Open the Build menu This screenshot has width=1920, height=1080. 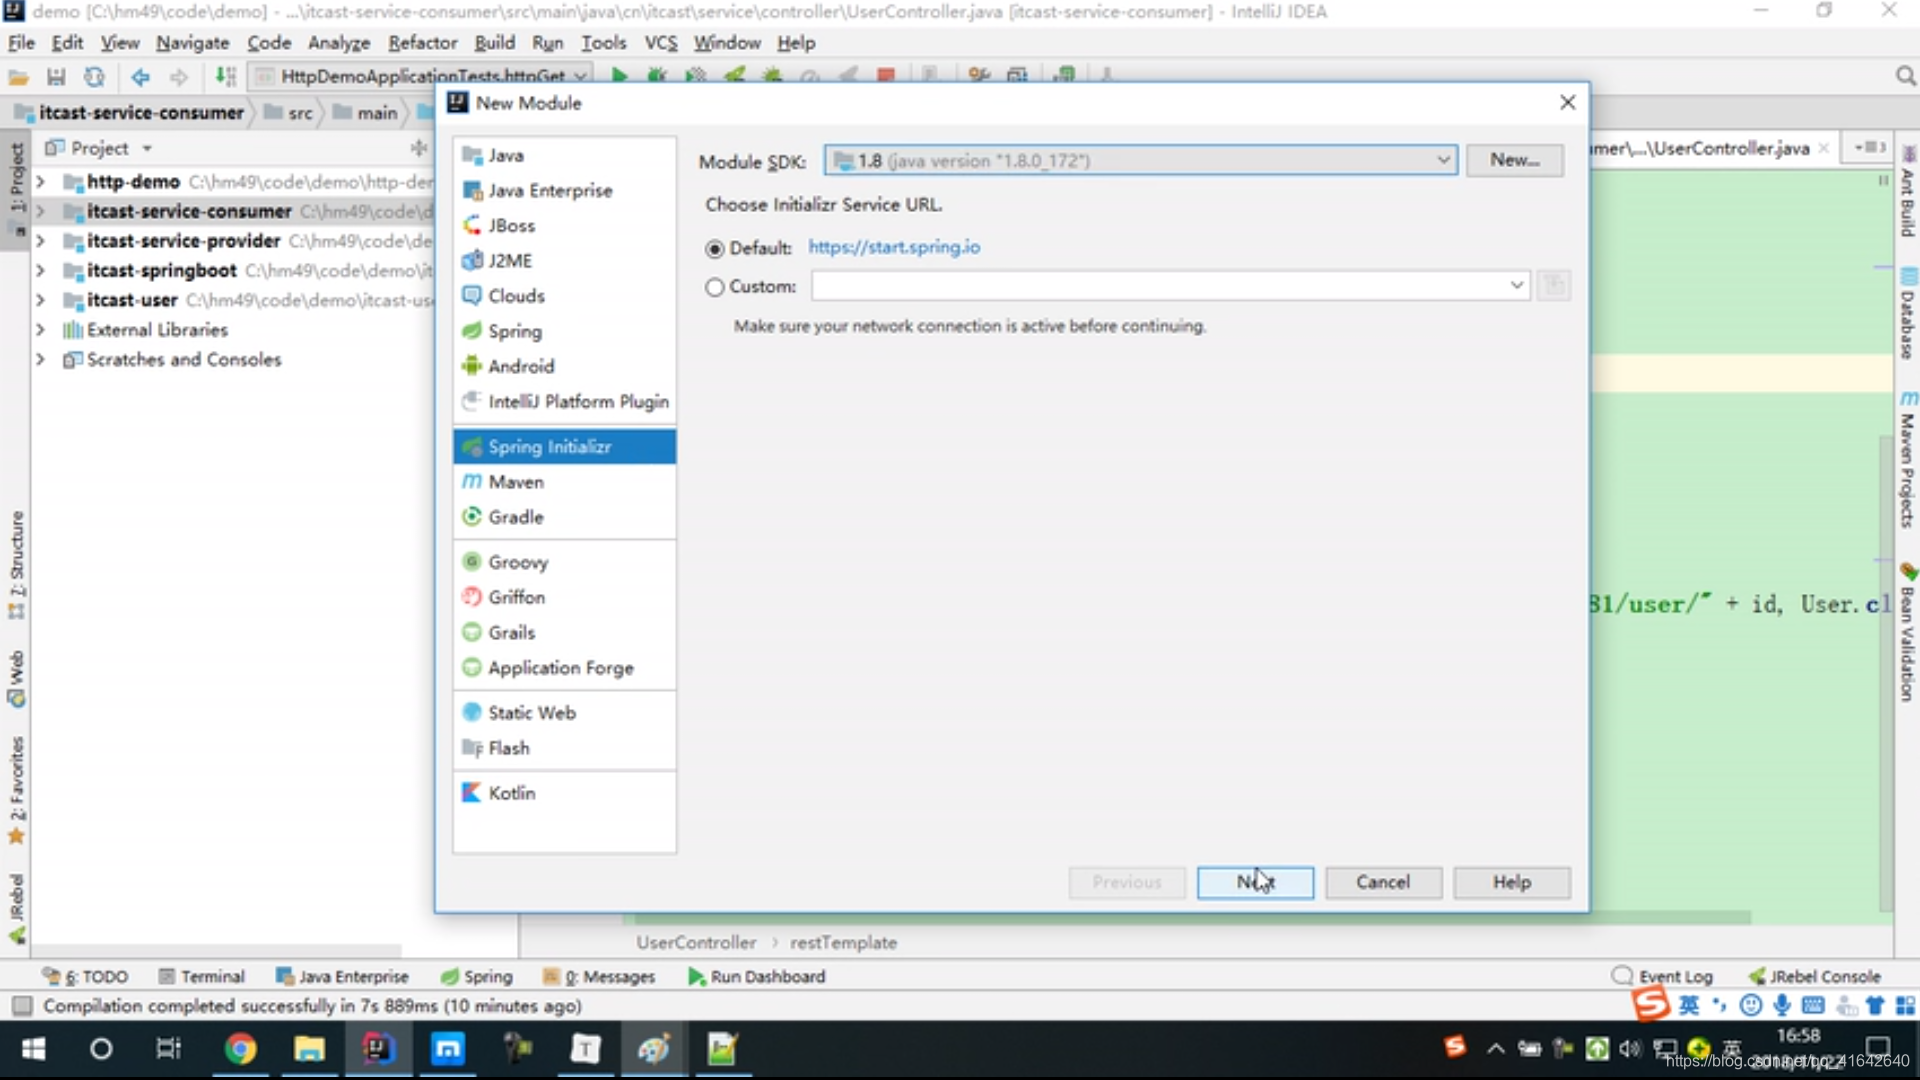tap(494, 43)
